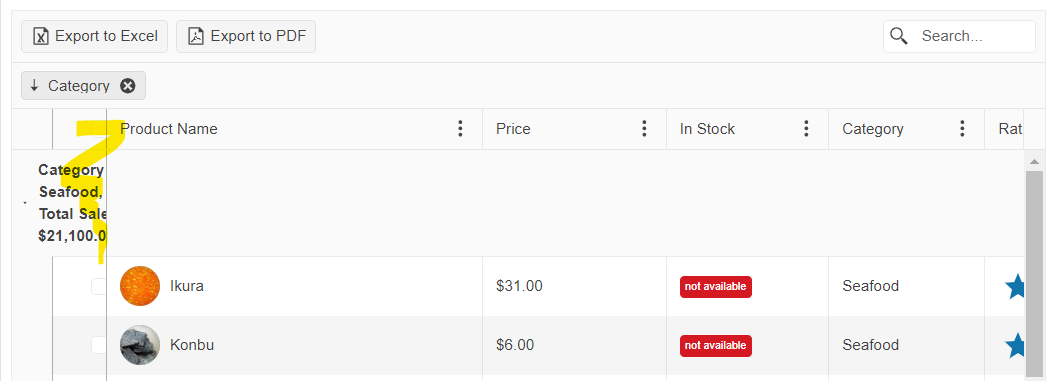The height and width of the screenshot is (381, 1053).
Task: Click the grid vertical scrollbar thumb
Action: click(1034, 272)
